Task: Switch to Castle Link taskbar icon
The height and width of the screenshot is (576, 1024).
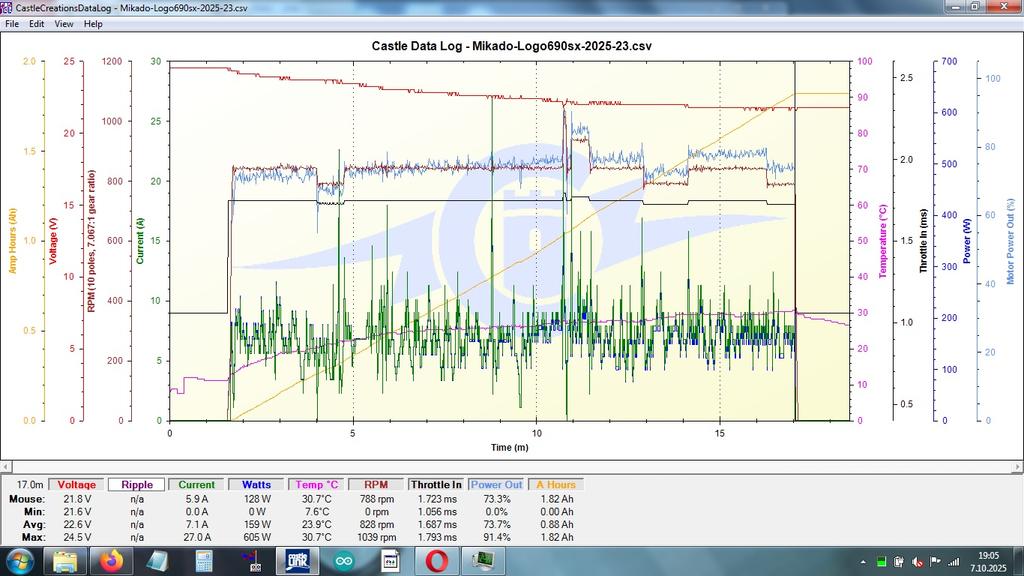Action: (x=297, y=561)
